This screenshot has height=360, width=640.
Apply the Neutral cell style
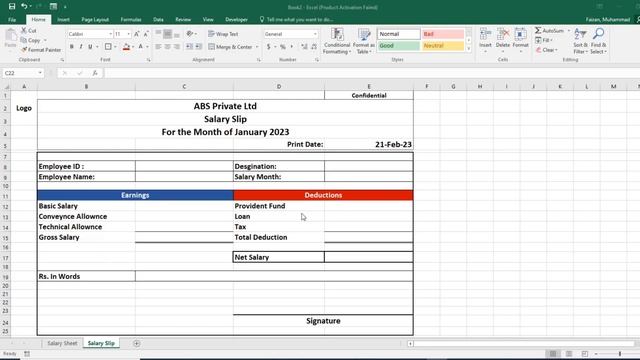coord(443,46)
